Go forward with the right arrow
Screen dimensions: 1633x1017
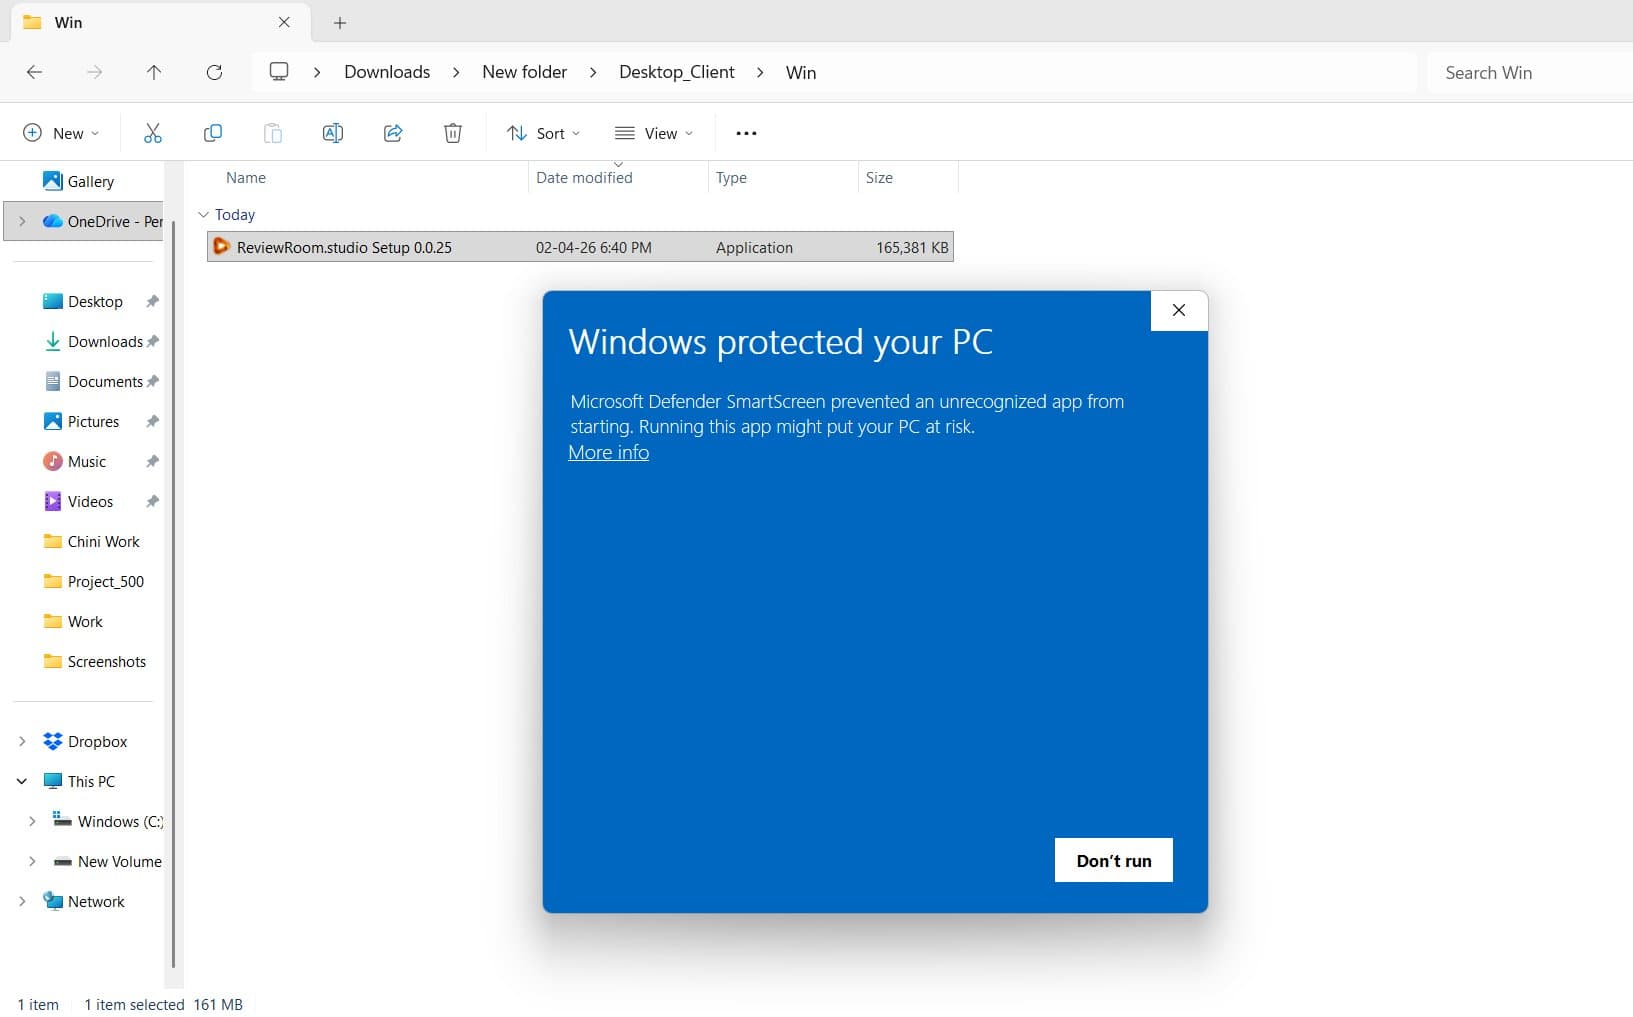[x=94, y=72]
